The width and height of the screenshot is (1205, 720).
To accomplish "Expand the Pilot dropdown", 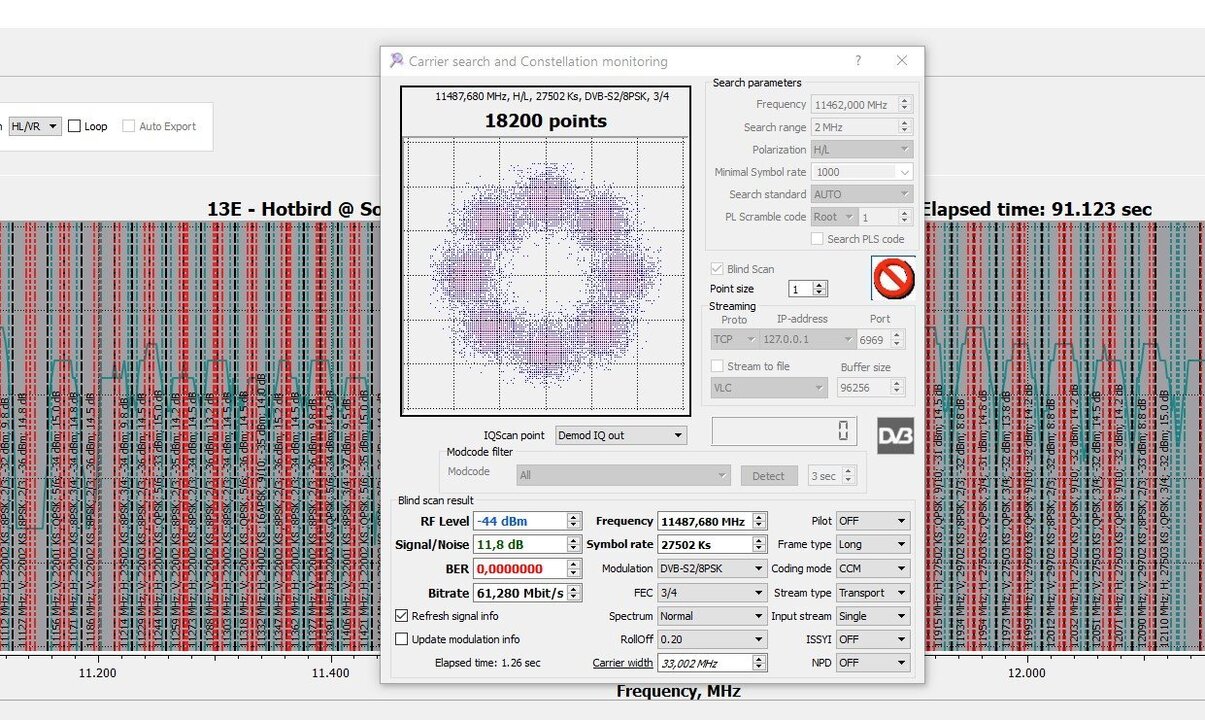I will [872, 521].
